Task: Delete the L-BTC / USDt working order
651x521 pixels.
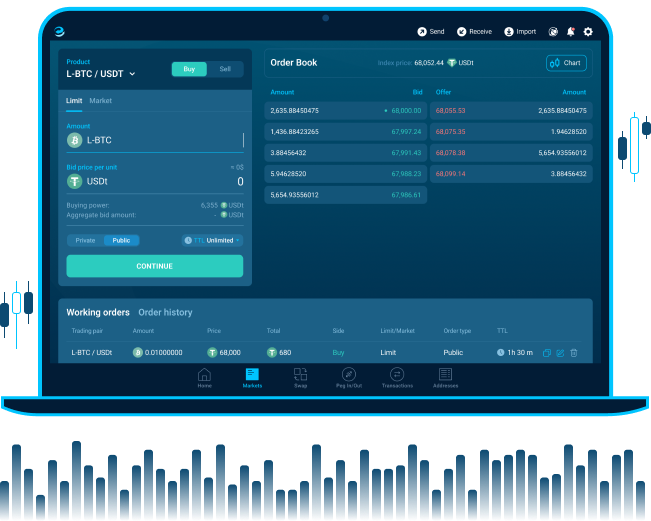Action: tap(574, 353)
